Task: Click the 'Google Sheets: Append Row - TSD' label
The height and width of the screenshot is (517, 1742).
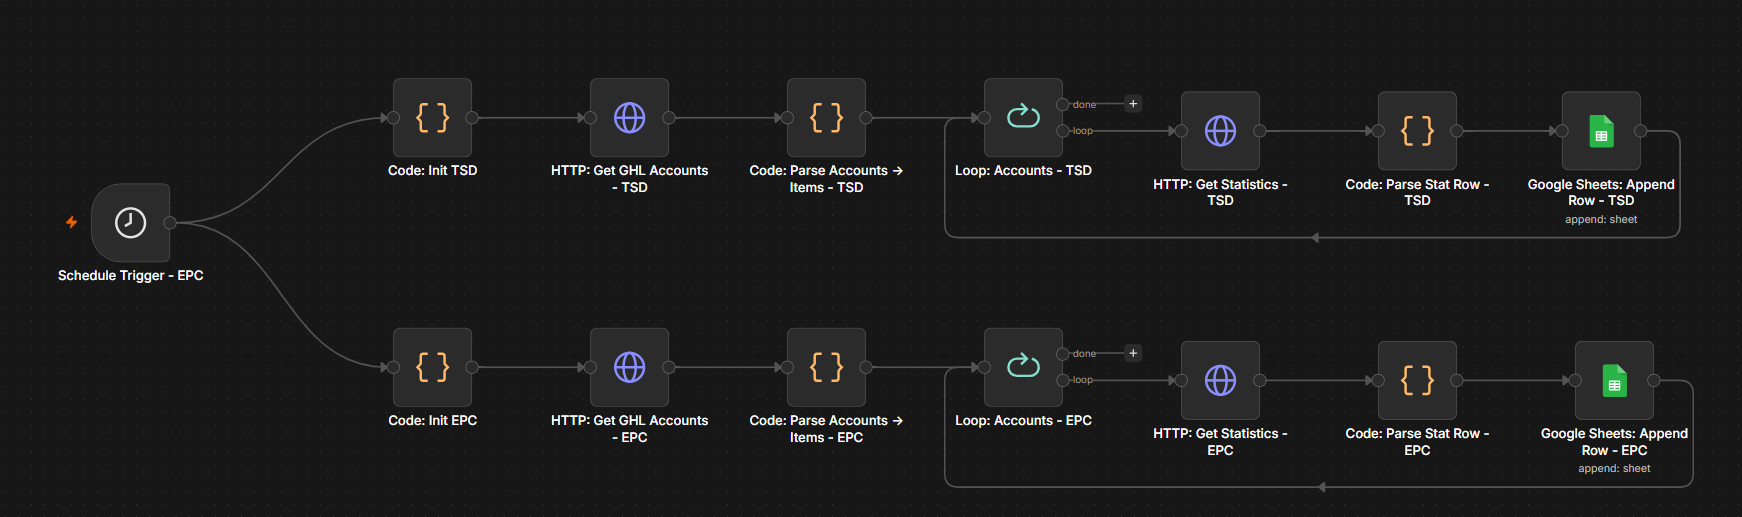Action: 1601,192
